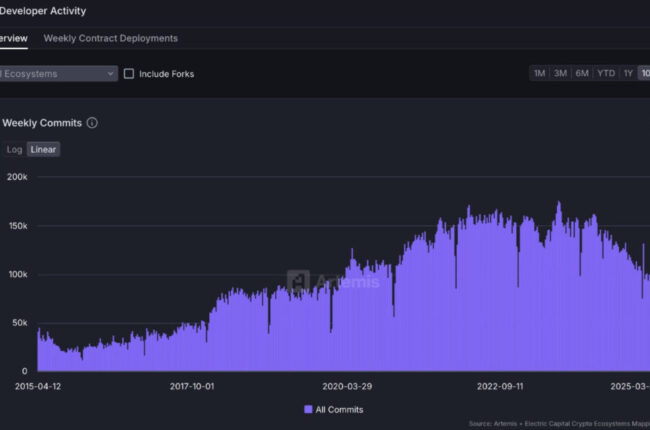650x430 pixels.
Task: Choose the 6M time range
Action: [582, 73]
